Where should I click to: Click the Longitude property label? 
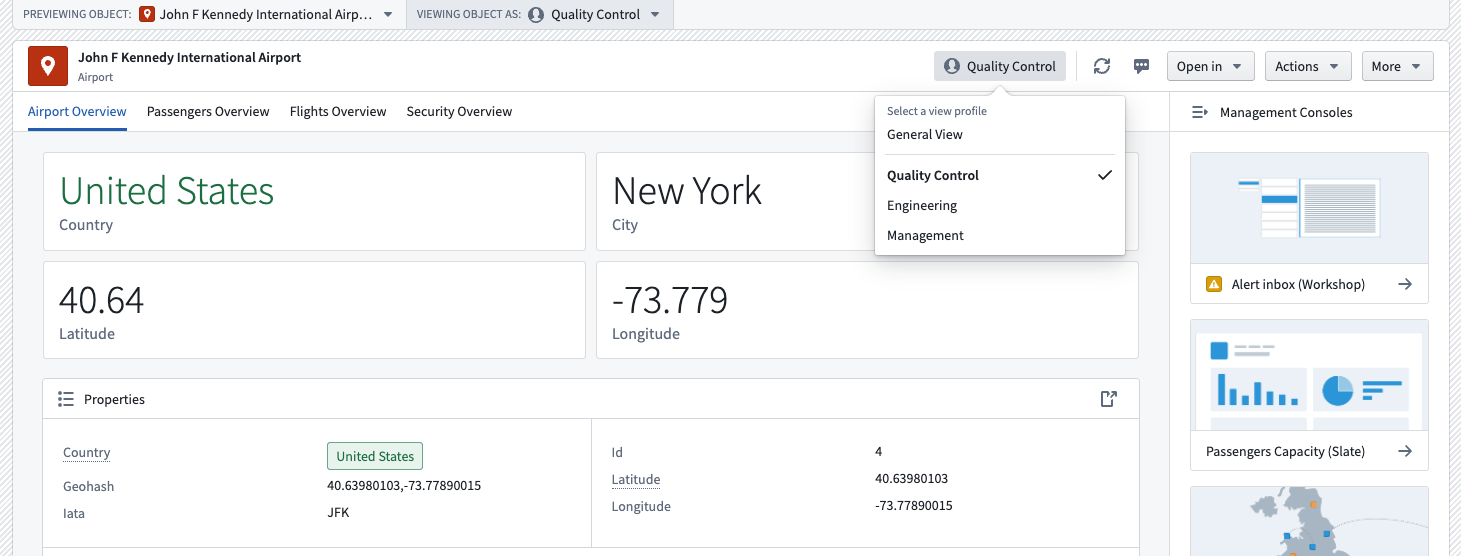(x=641, y=506)
